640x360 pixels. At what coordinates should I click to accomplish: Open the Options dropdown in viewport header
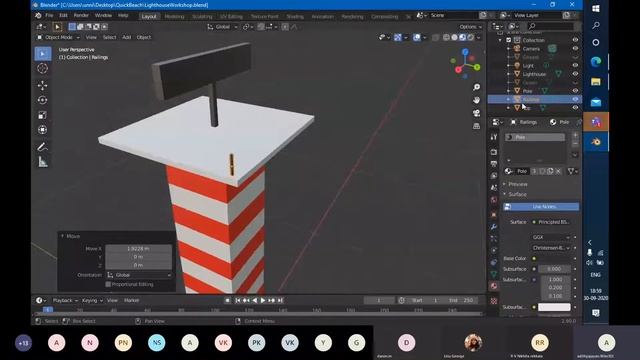(470, 27)
